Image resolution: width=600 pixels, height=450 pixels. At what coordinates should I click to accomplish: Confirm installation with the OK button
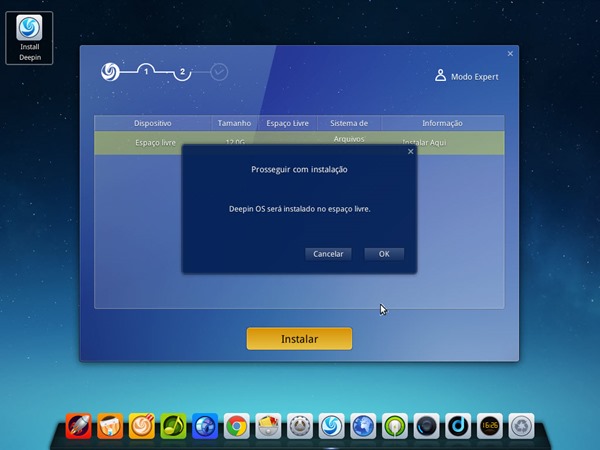(384, 254)
